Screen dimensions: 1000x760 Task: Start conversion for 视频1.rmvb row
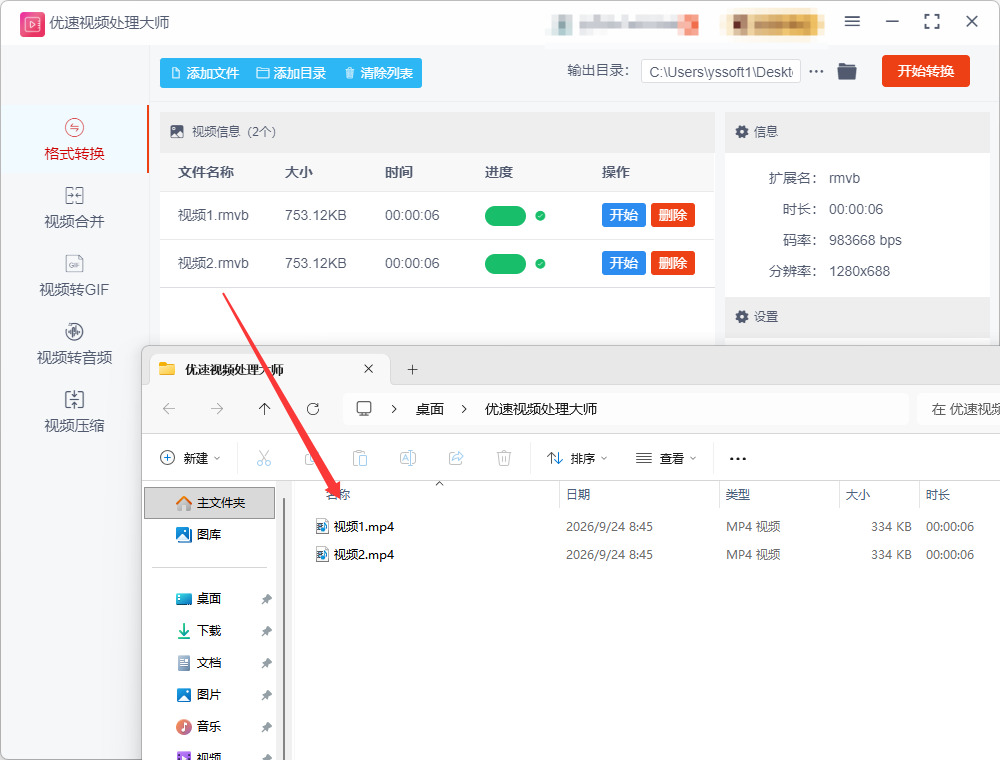click(624, 215)
